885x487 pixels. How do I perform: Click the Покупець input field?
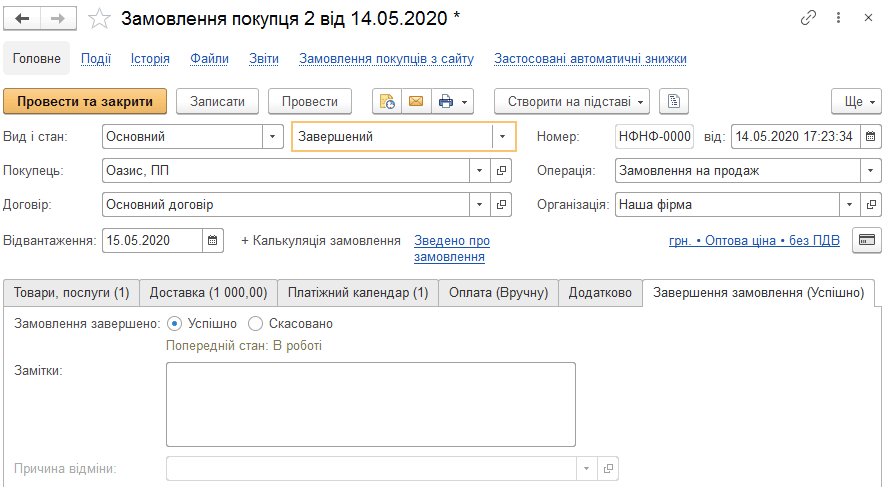click(286, 170)
